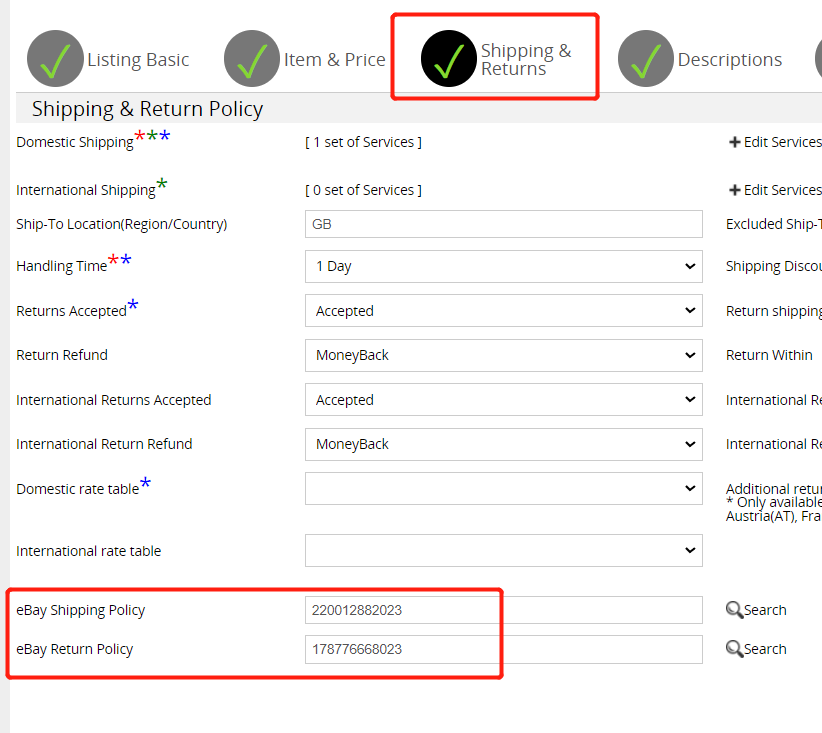Viewport: 822px width, 733px height.
Task: Click the Return Within label
Action: coord(769,355)
